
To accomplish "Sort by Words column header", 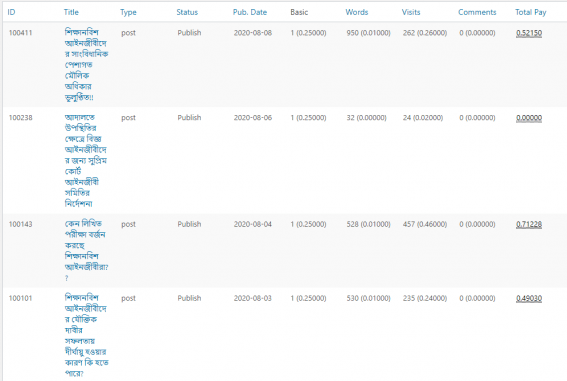I will (x=357, y=12).
